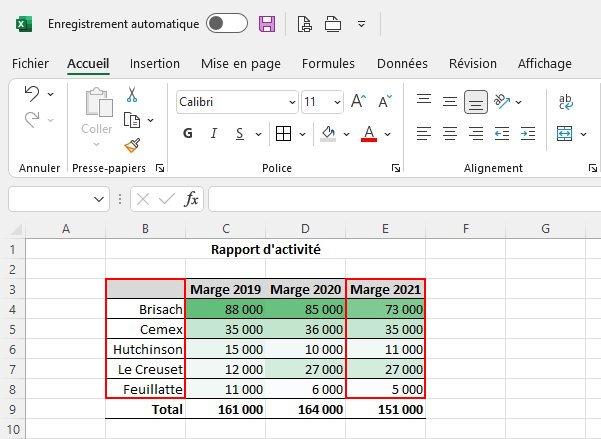Open the Insertion ribbon tab
601x439 pixels.
click(155, 64)
